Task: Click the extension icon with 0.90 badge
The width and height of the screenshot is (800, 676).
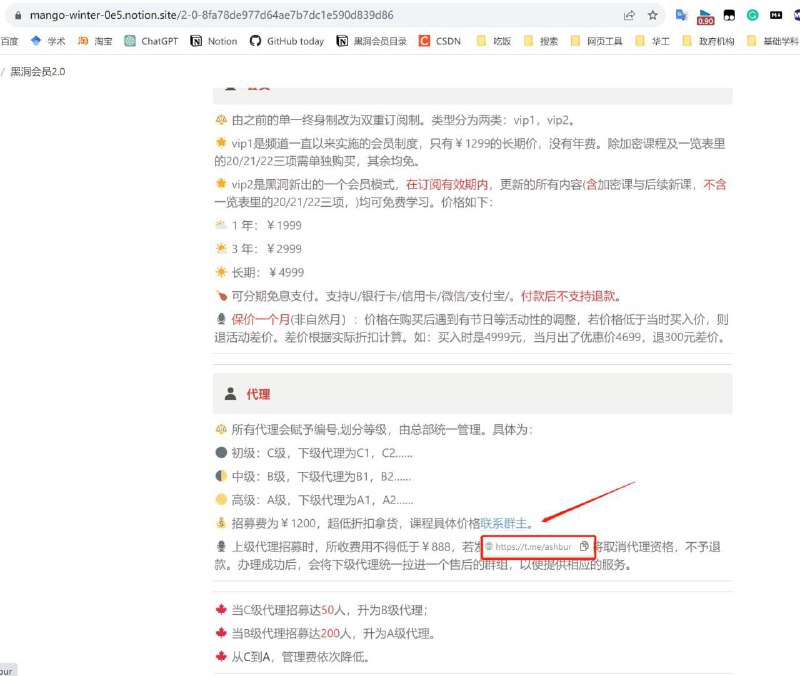Action: 707,13
